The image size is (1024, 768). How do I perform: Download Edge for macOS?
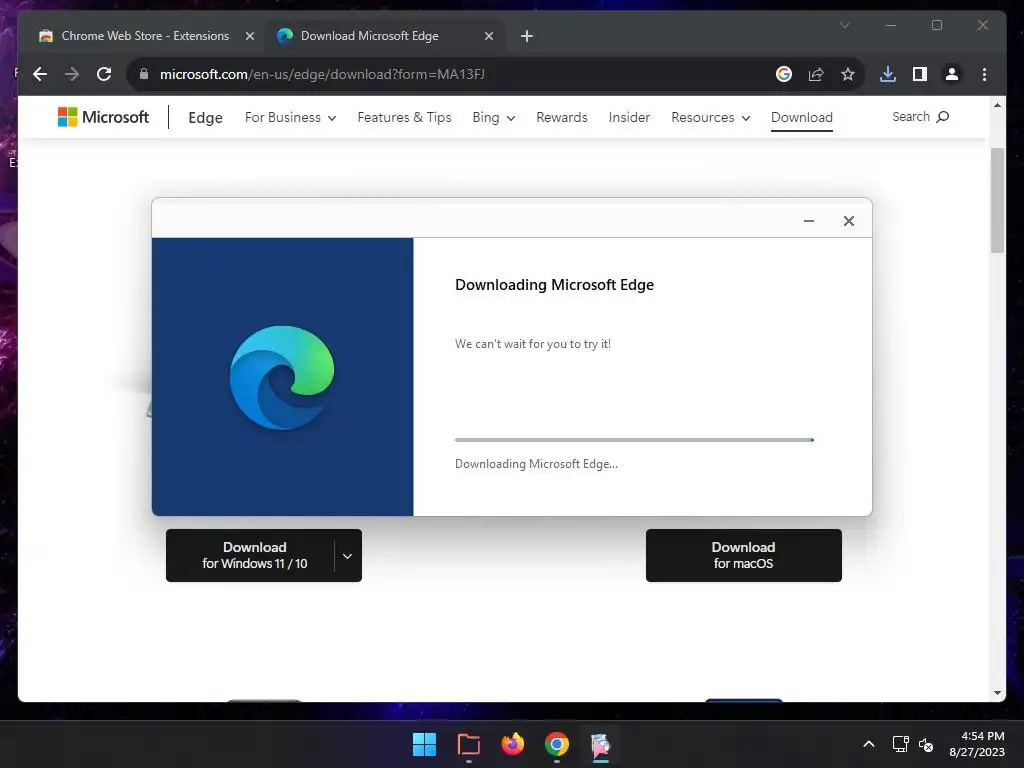click(743, 555)
